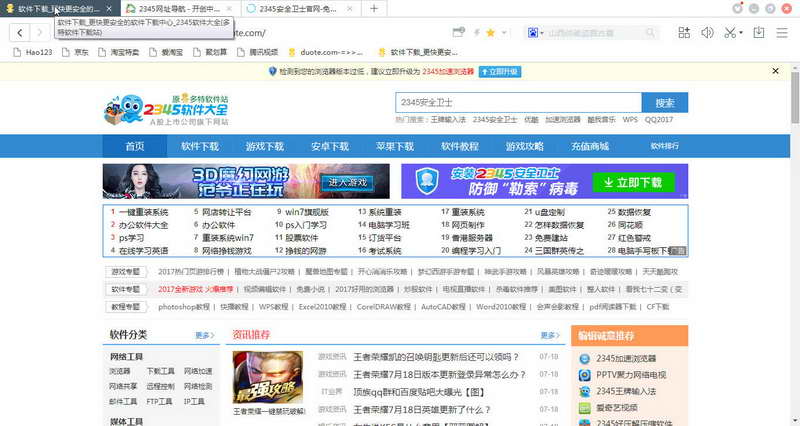Click the browser forward arrow
This screenshot has height=426, width=800.
click(40, 33)
